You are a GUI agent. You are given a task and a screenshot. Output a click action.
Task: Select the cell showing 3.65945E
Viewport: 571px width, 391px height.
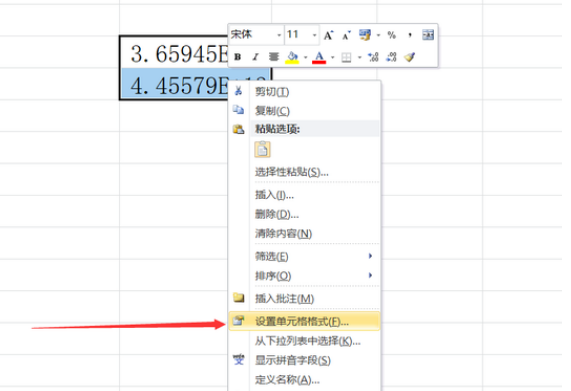tap(175, 53)
